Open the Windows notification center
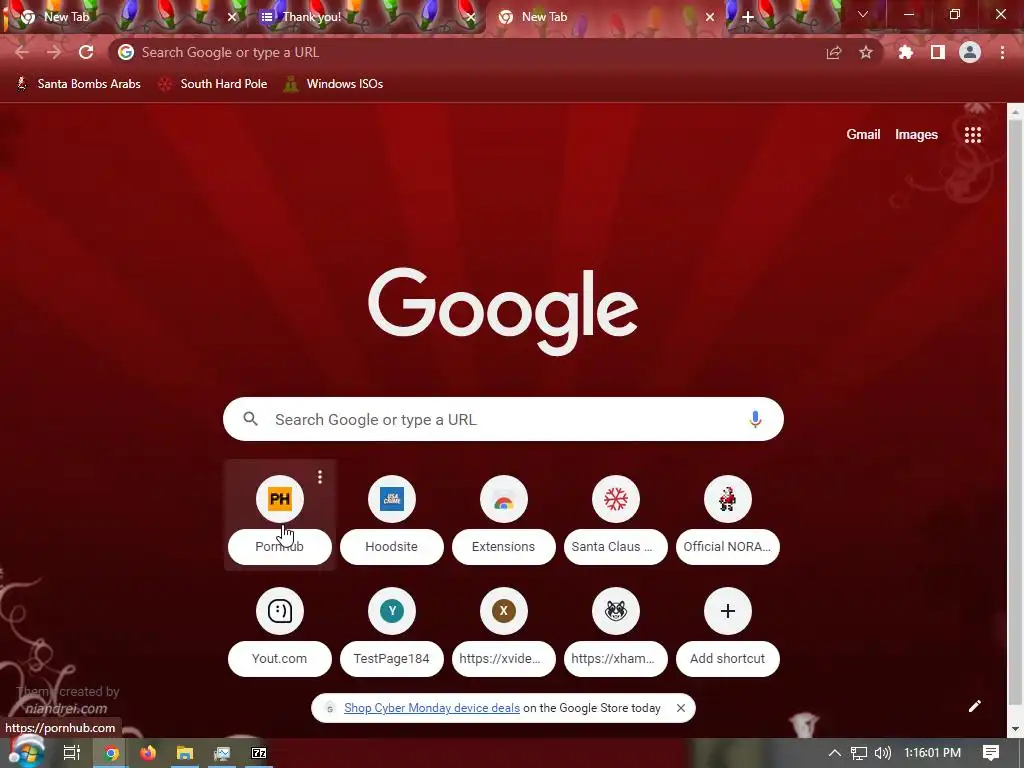The image size is (1024, 768). 991,753
